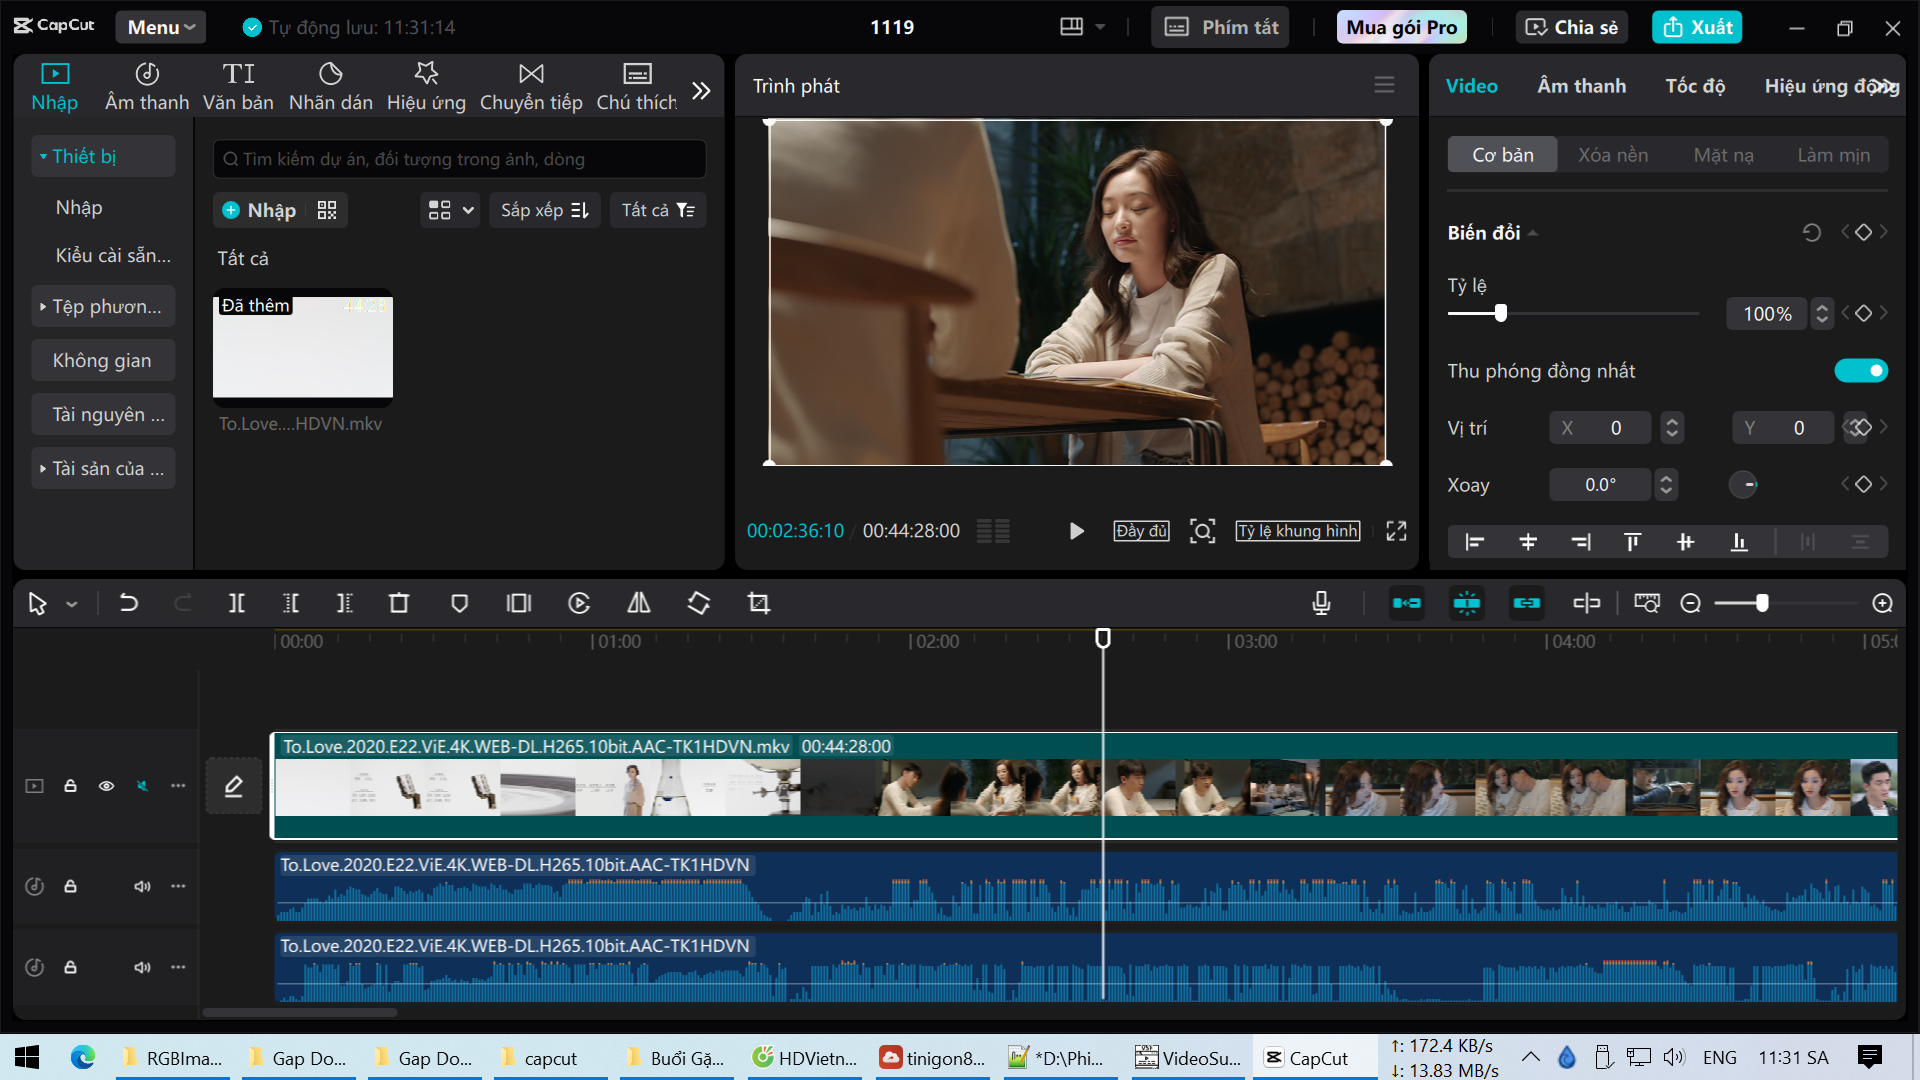Mute the first audio track
Viewport: 1920px width, 1080px height.
click(x=142, y=886)
